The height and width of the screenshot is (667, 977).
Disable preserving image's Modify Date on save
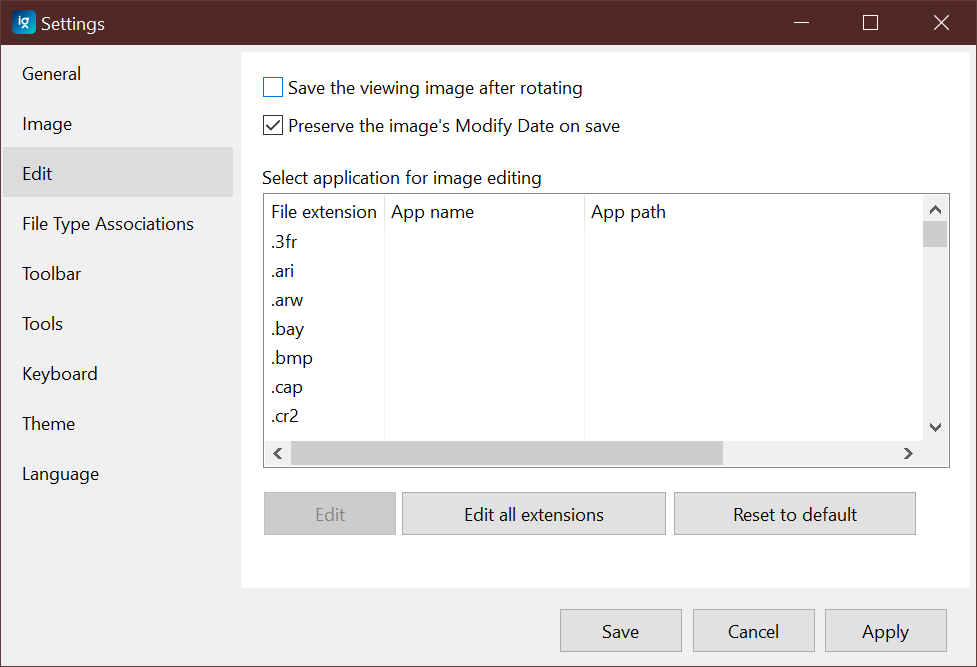click(272, 125)
